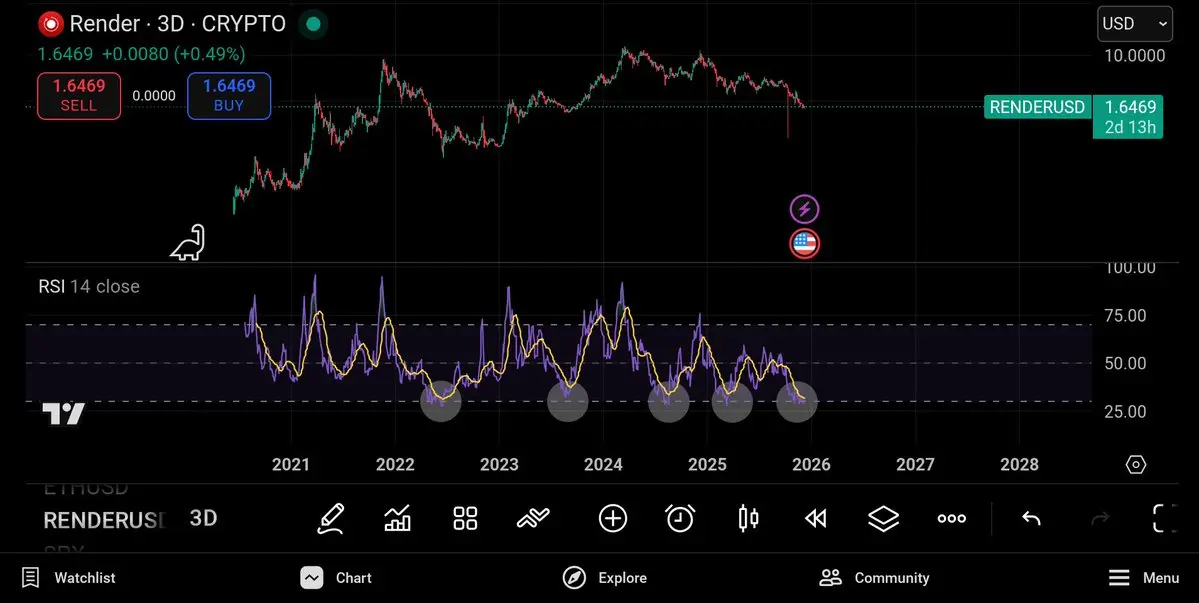Open the Community tab

874,578
